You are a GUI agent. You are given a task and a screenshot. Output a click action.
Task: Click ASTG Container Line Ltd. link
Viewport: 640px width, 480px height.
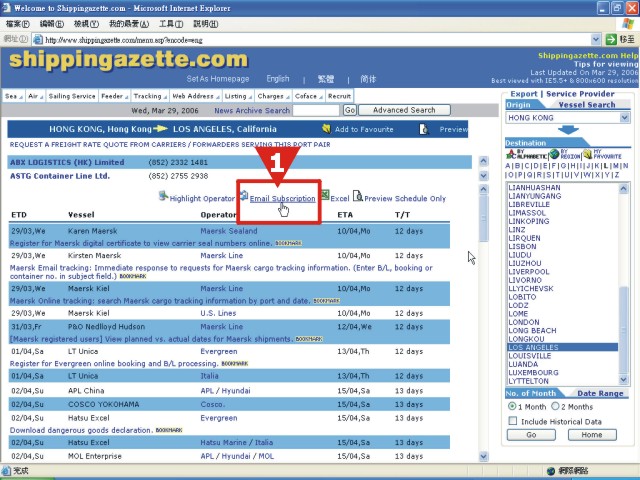tap(60, 176)
